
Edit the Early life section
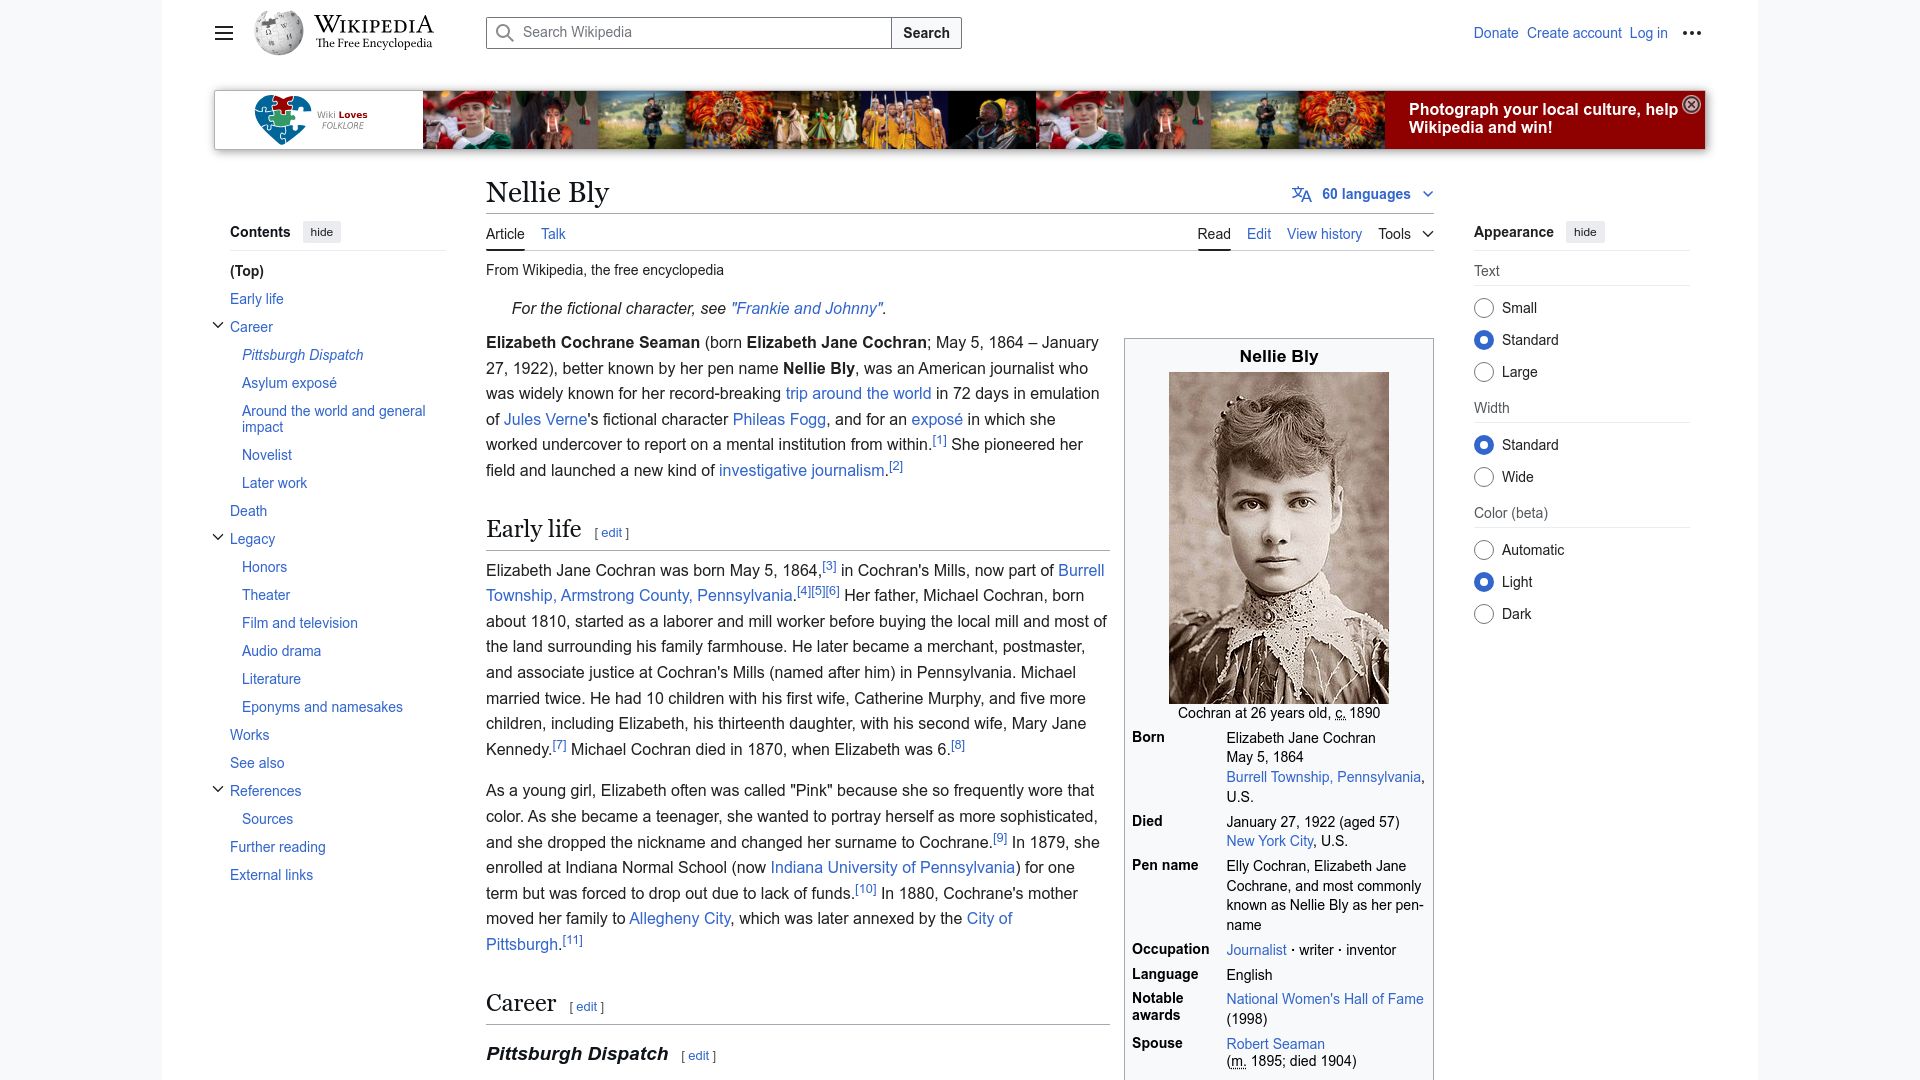pyautogui.click(x=612, y=533)
